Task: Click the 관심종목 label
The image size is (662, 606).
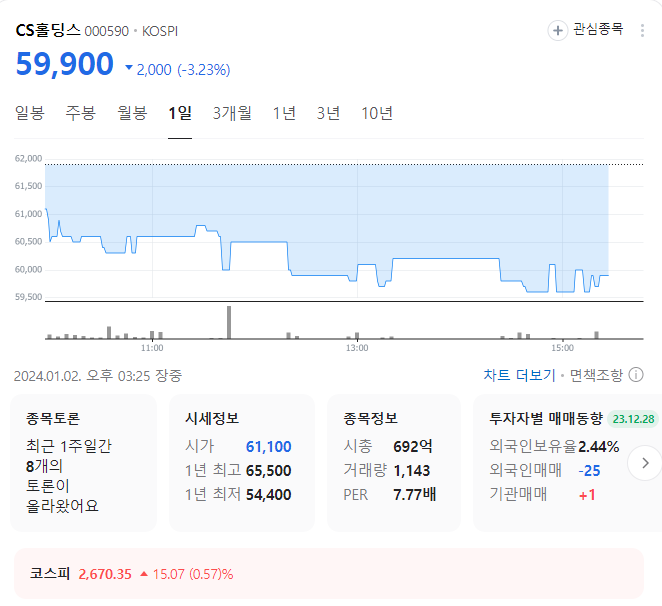Action: (598, 29)
